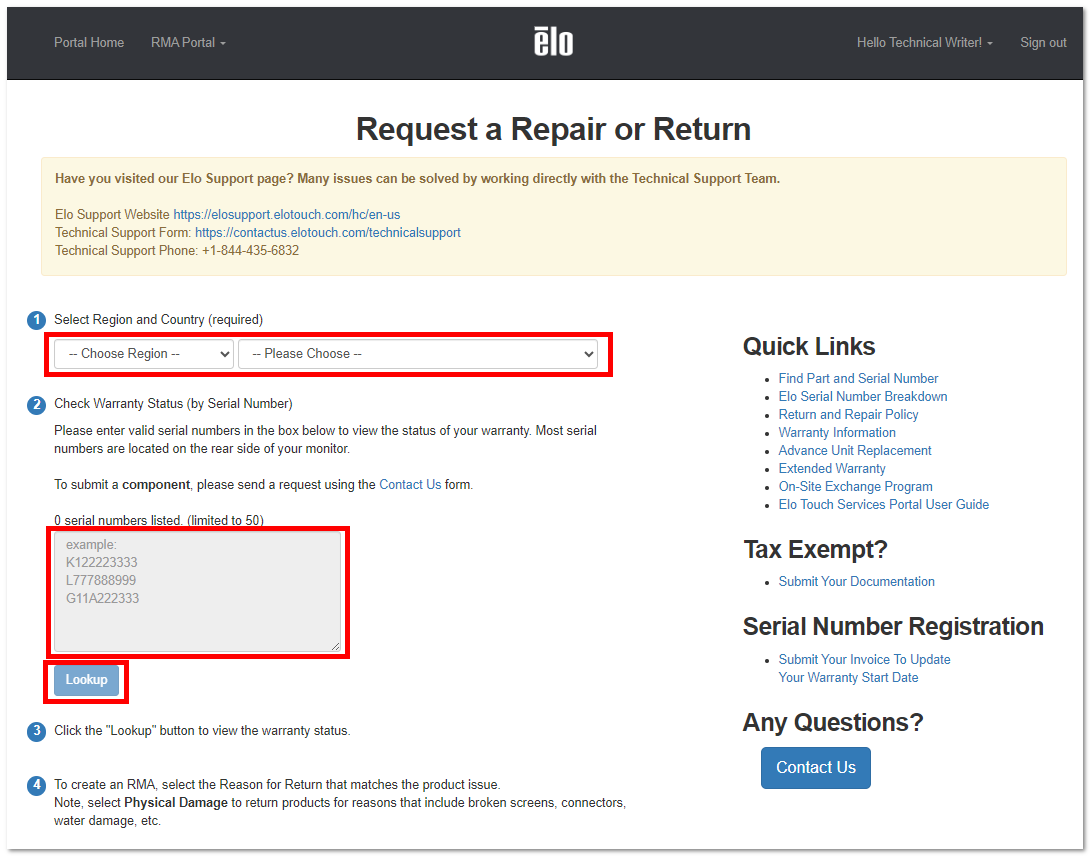Click the blue Contact Us button
1090x856 pixels.
815,768
